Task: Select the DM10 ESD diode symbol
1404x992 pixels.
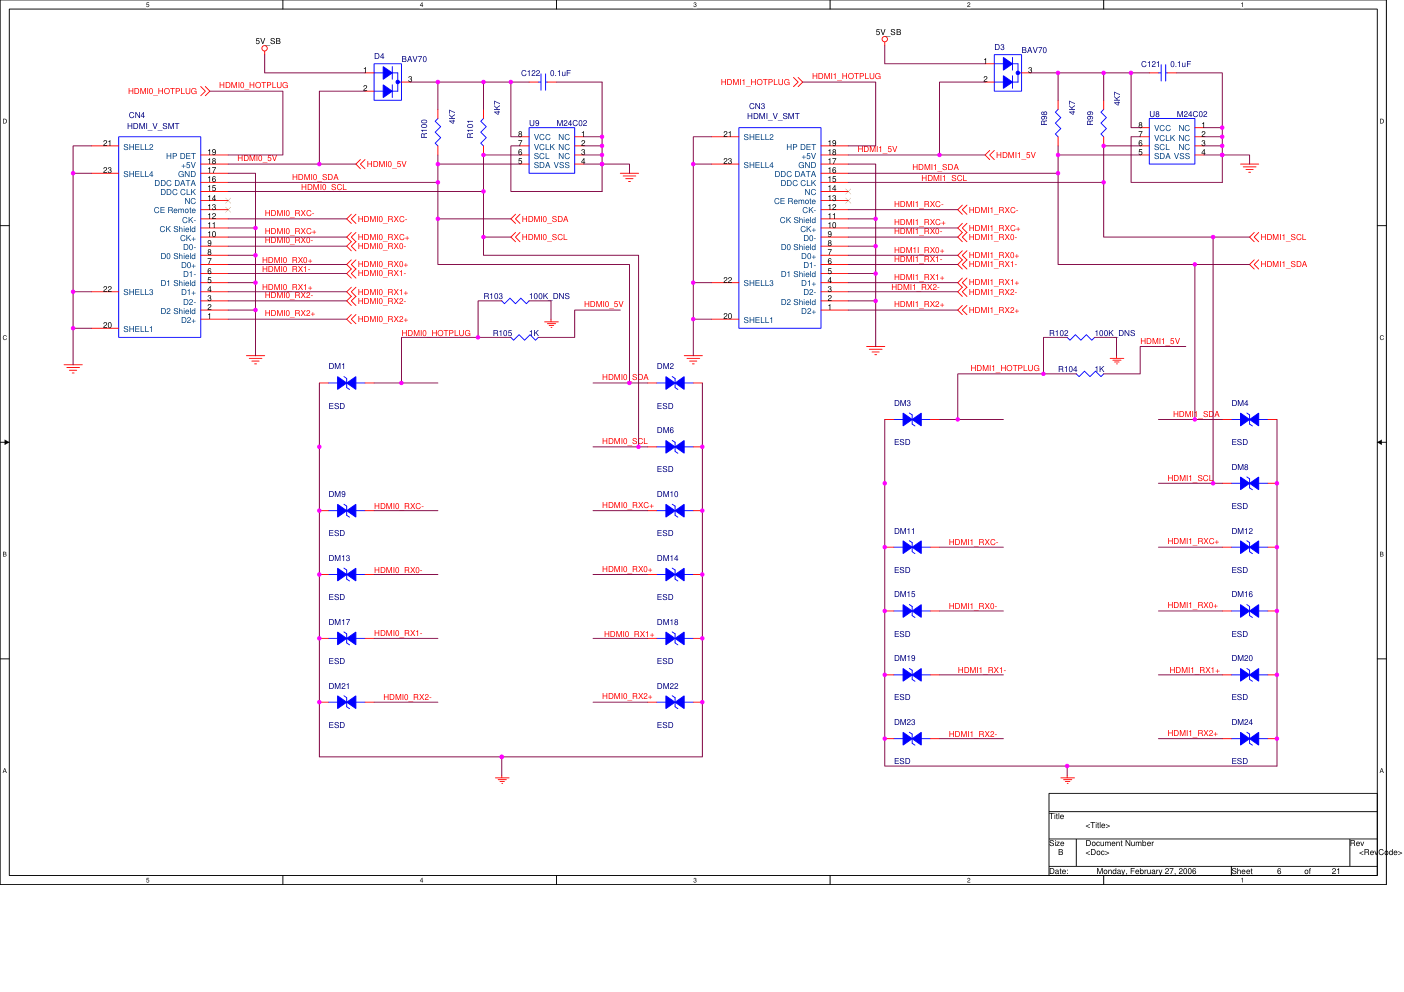Action: tap(675, 511)
